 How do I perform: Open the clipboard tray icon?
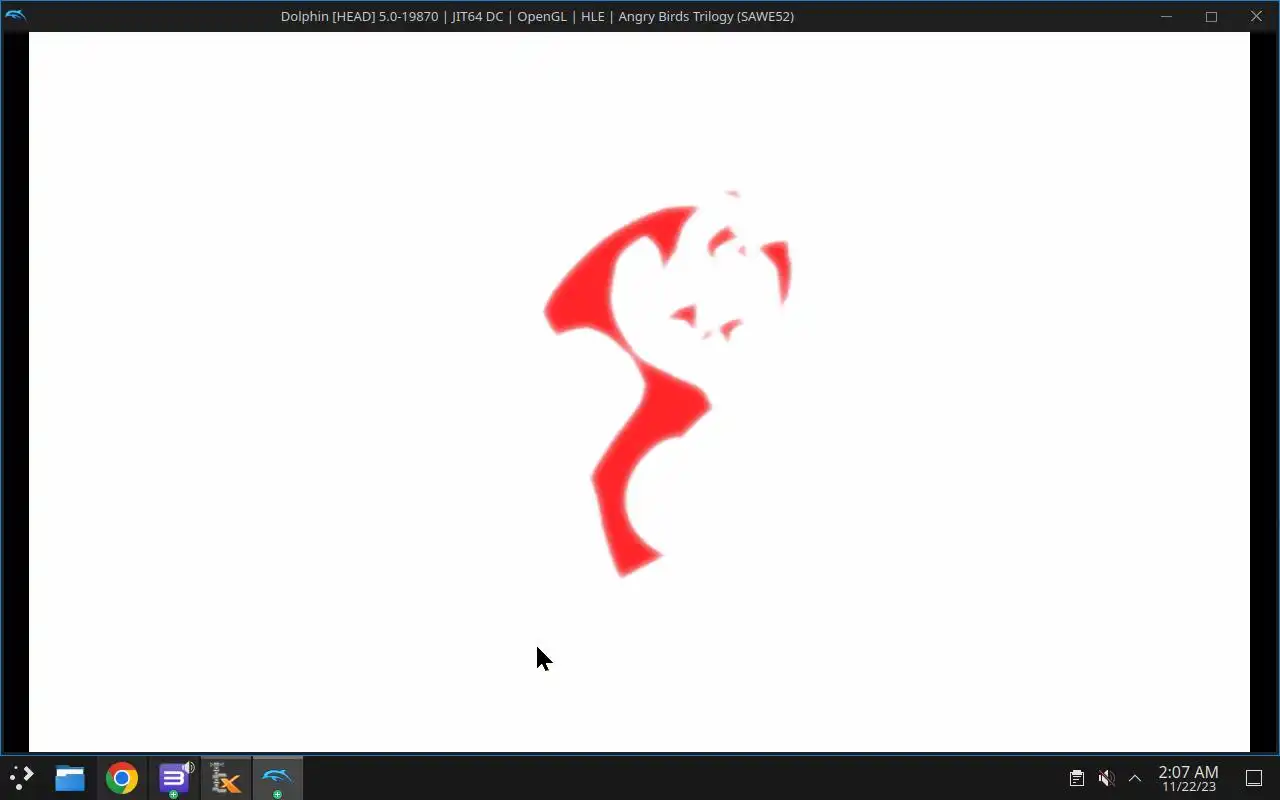pos(1076,778)
